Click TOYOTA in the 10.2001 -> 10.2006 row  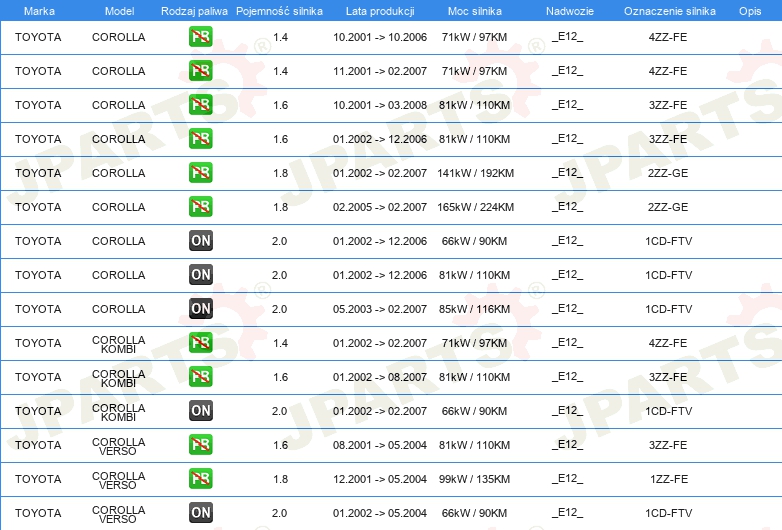(x=38, y=37)
